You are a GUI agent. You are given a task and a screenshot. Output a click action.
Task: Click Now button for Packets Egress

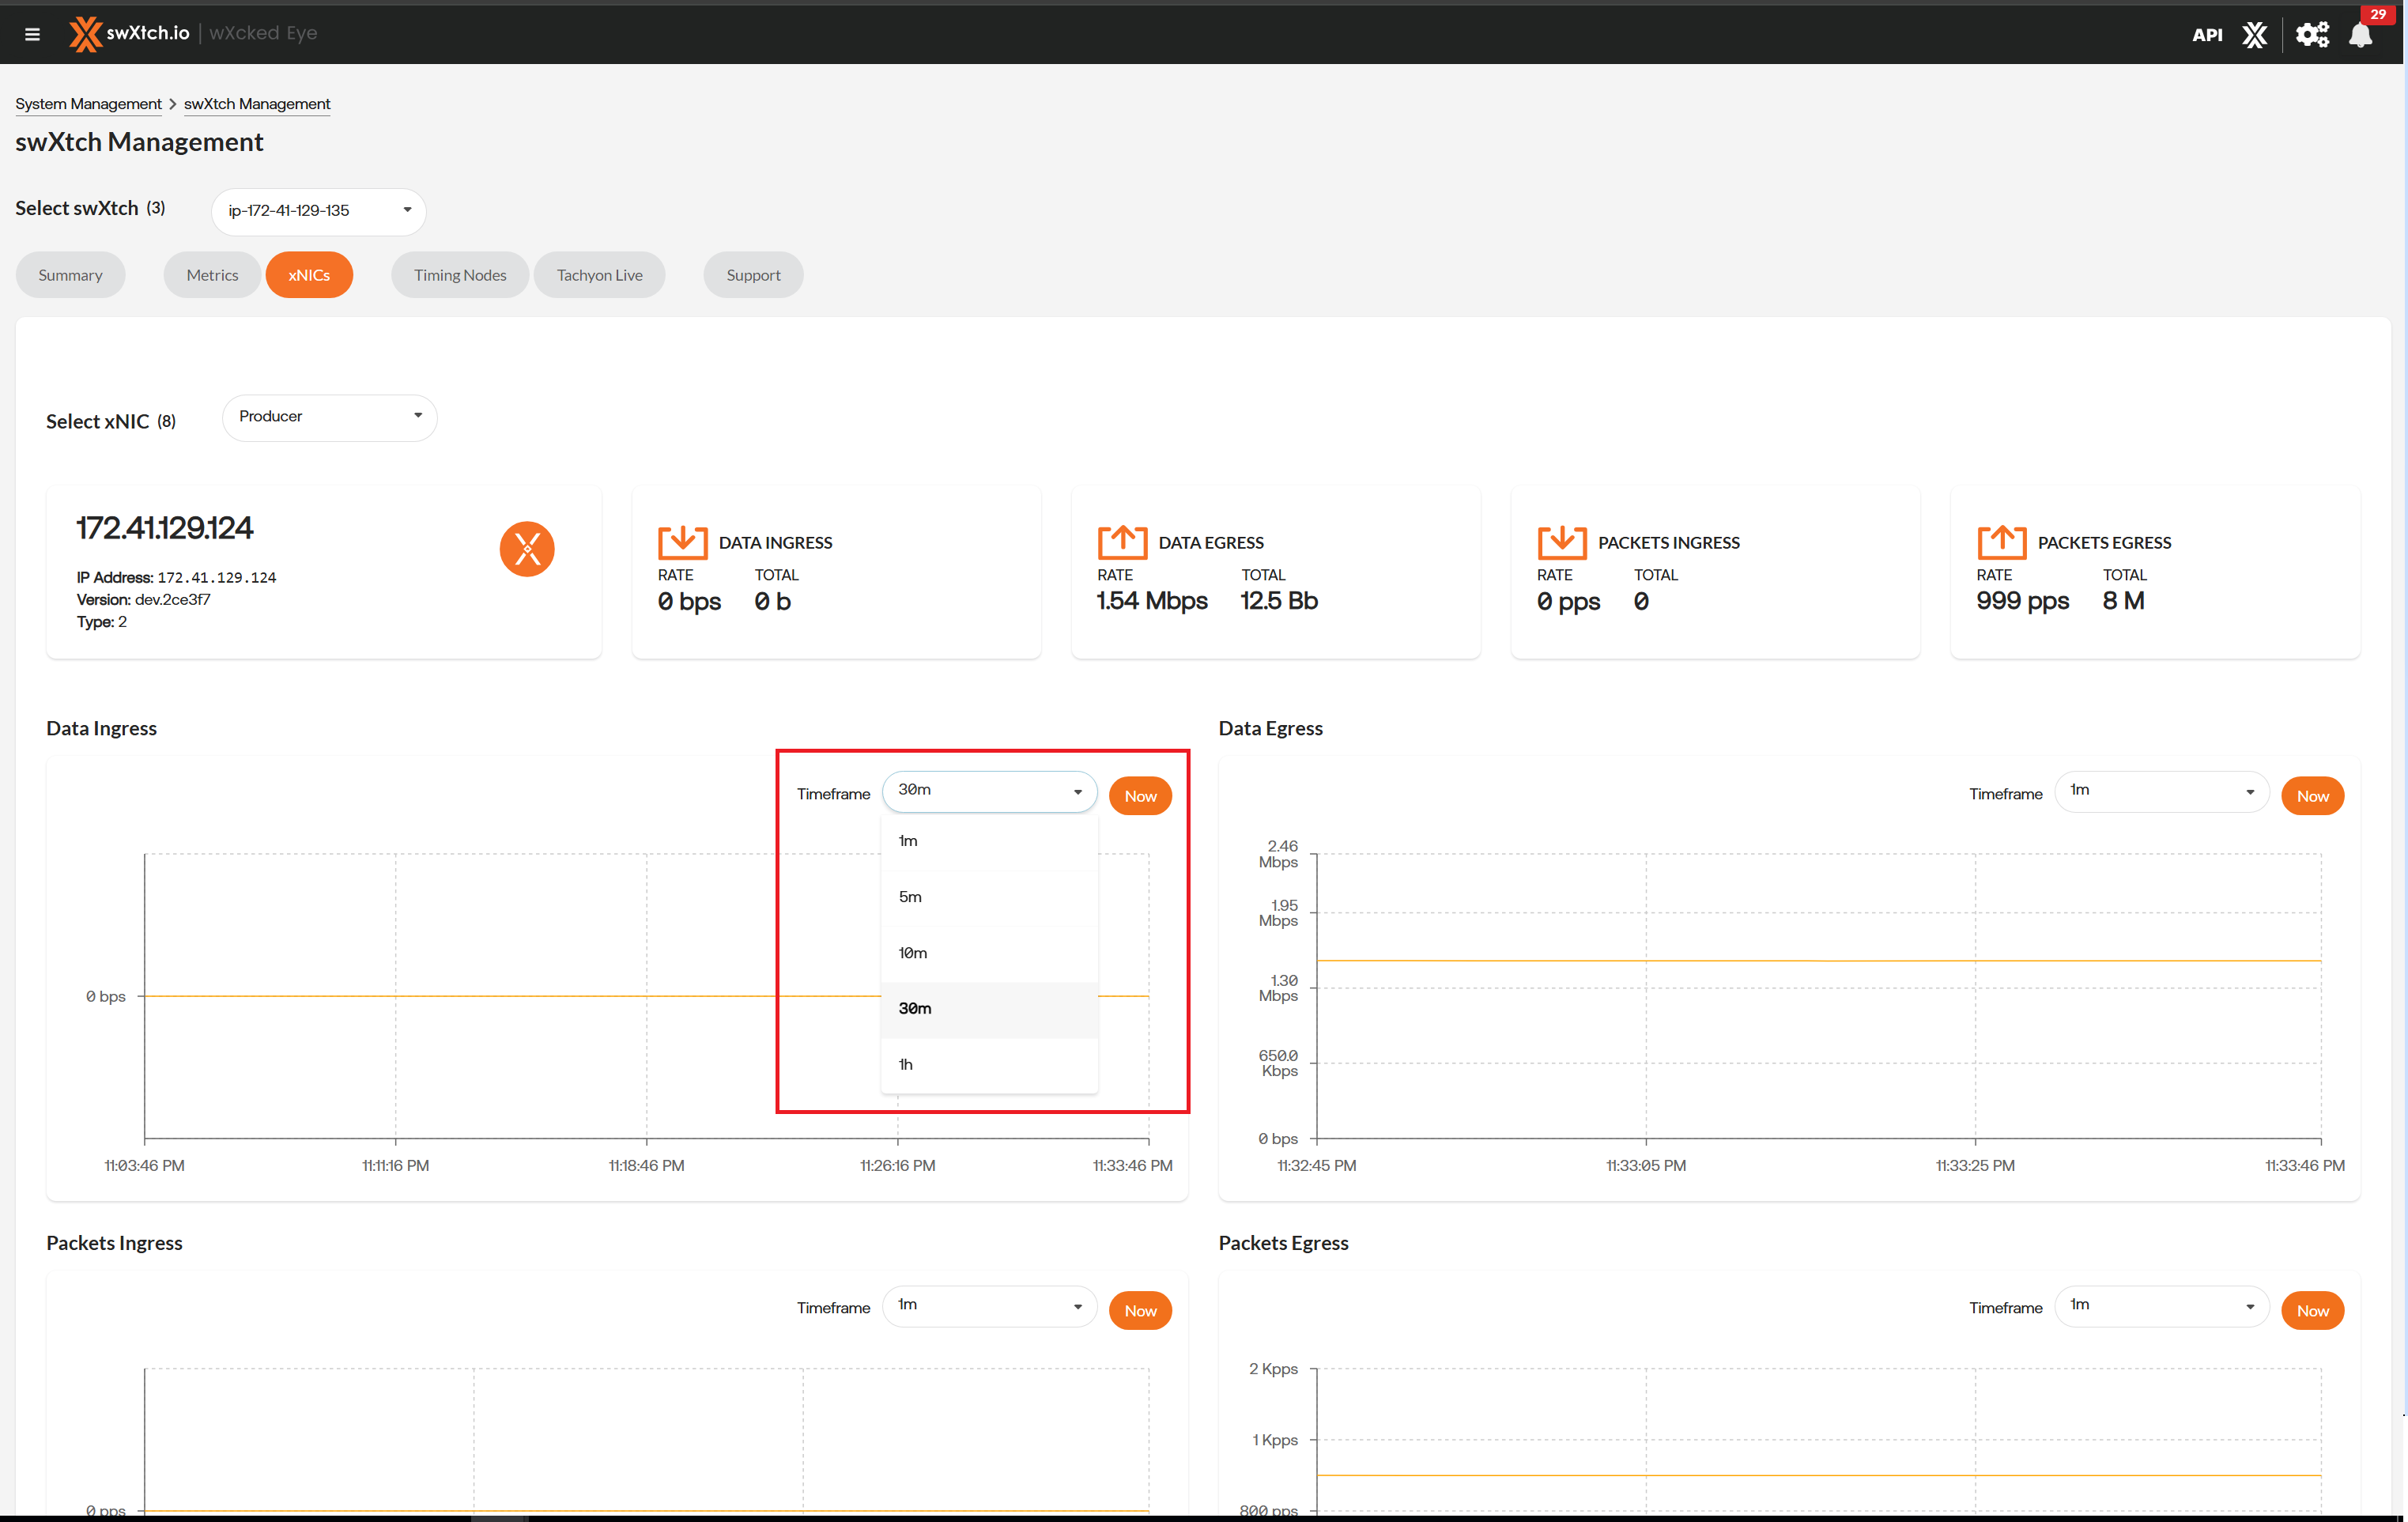click(x=2311, y=1311)
